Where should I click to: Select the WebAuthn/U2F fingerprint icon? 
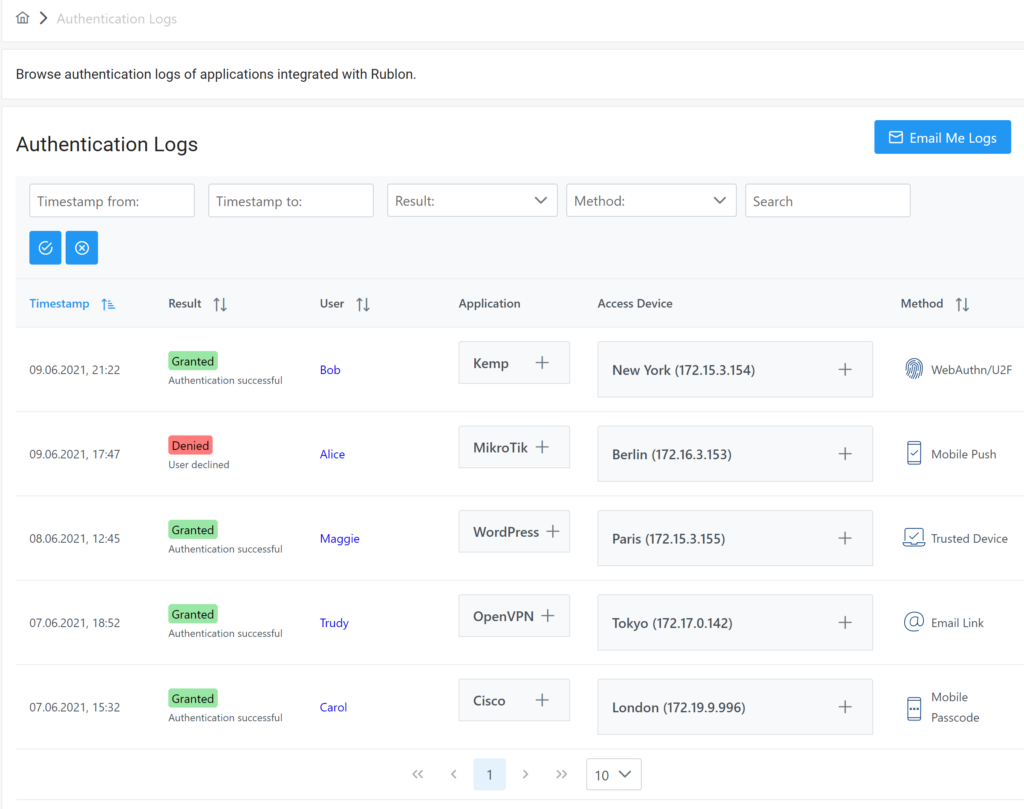tap(914, 368)
